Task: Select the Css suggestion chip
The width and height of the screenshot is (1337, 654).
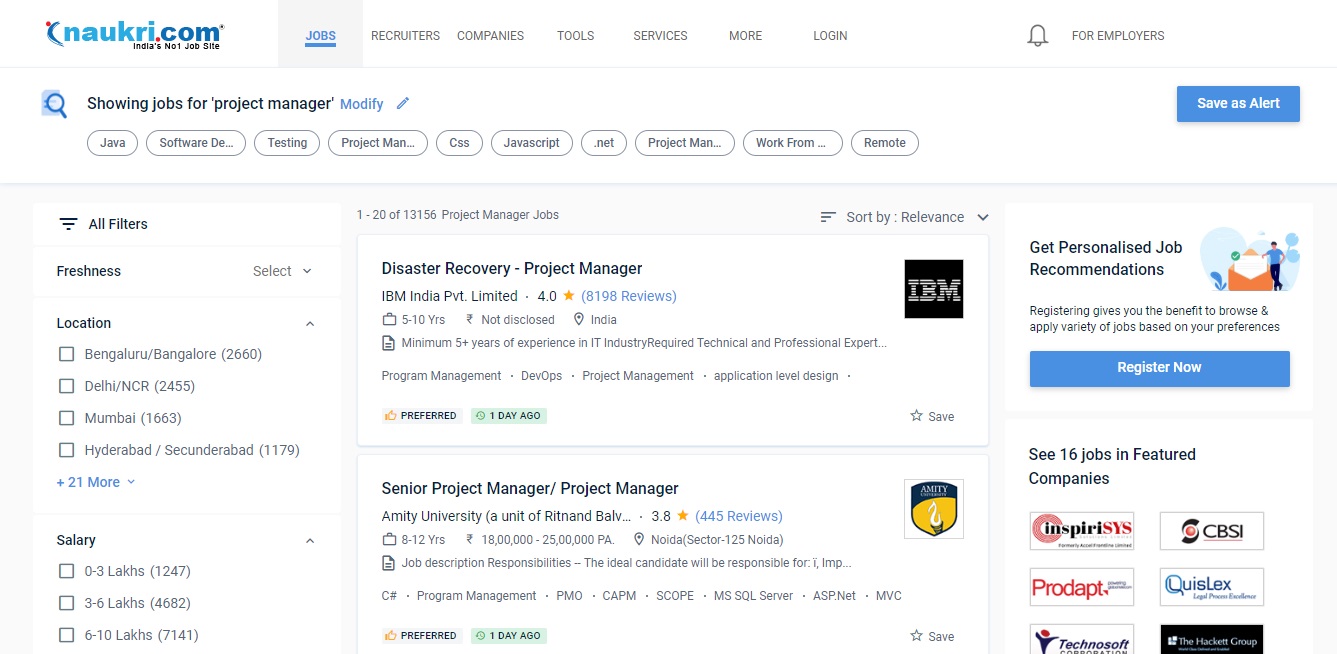Action: (x=459, y=143)
